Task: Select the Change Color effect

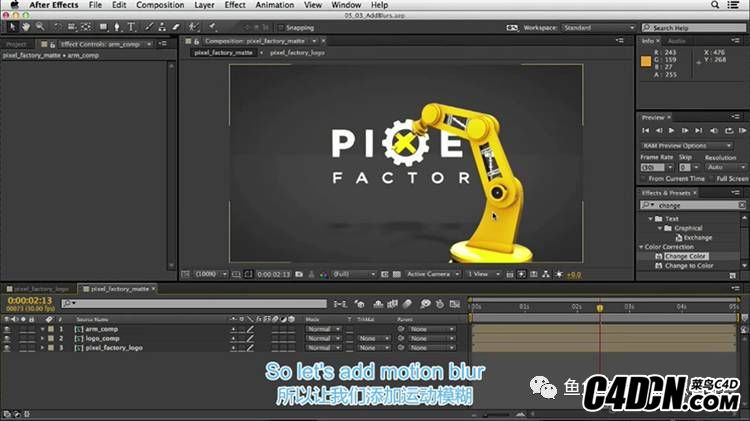Action: [x=686, y=256]
